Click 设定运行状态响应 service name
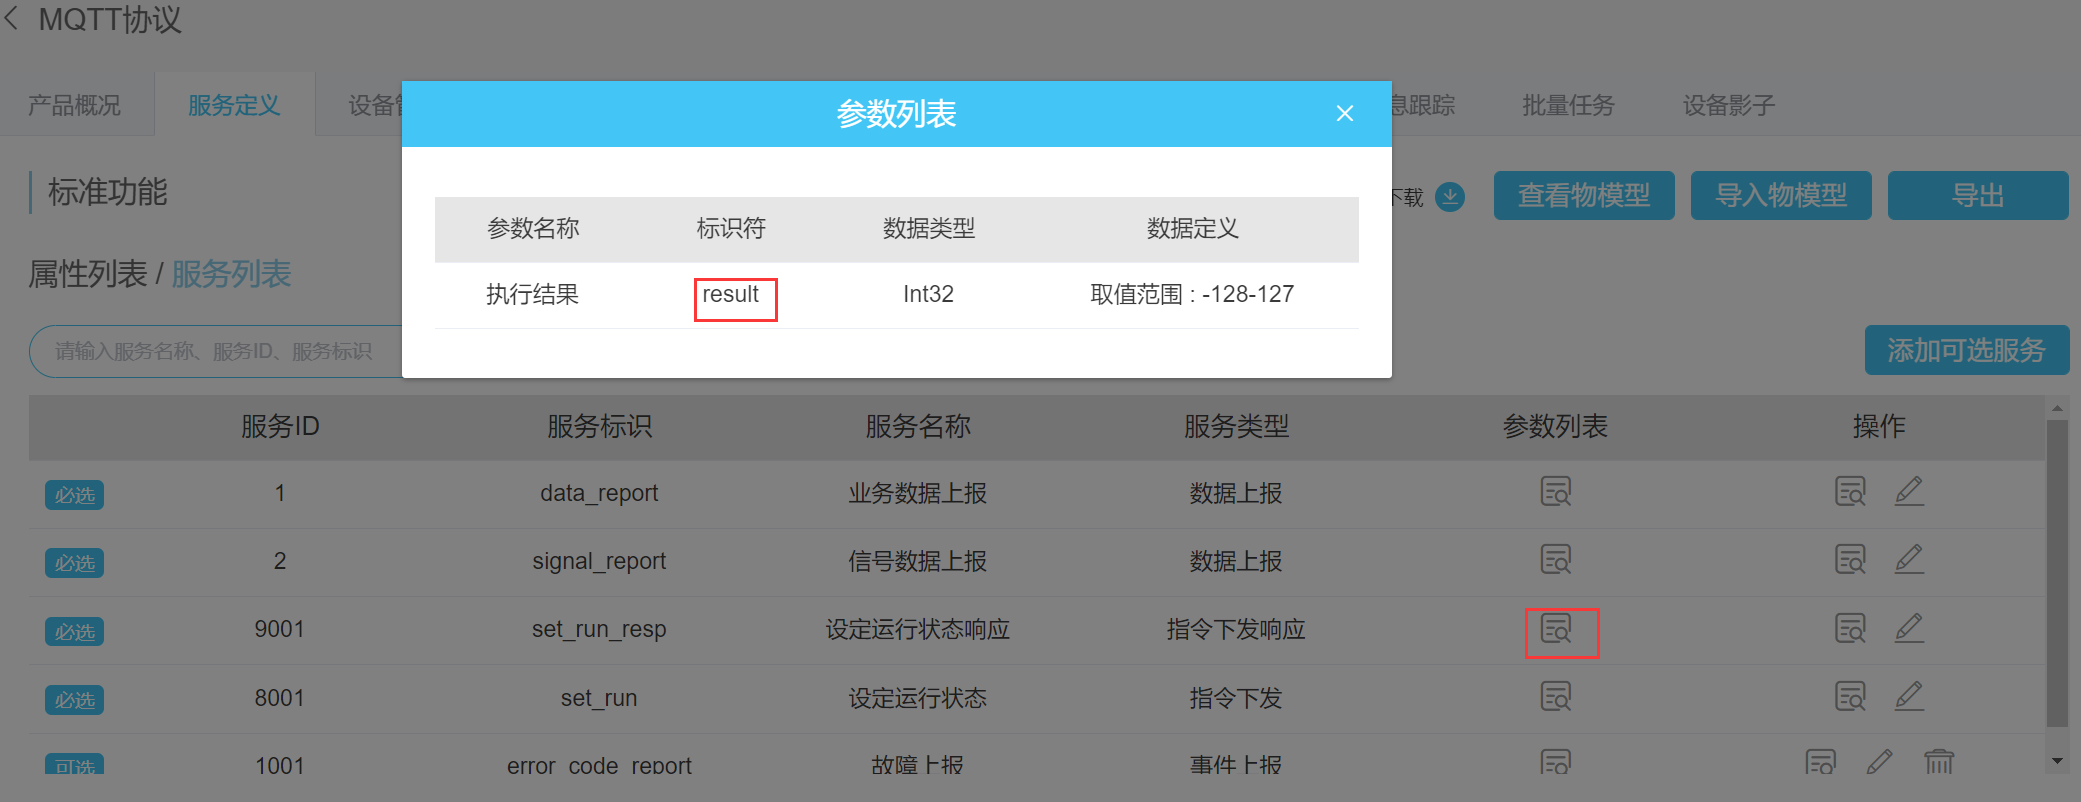2081x802 pixels. [918, 629]
